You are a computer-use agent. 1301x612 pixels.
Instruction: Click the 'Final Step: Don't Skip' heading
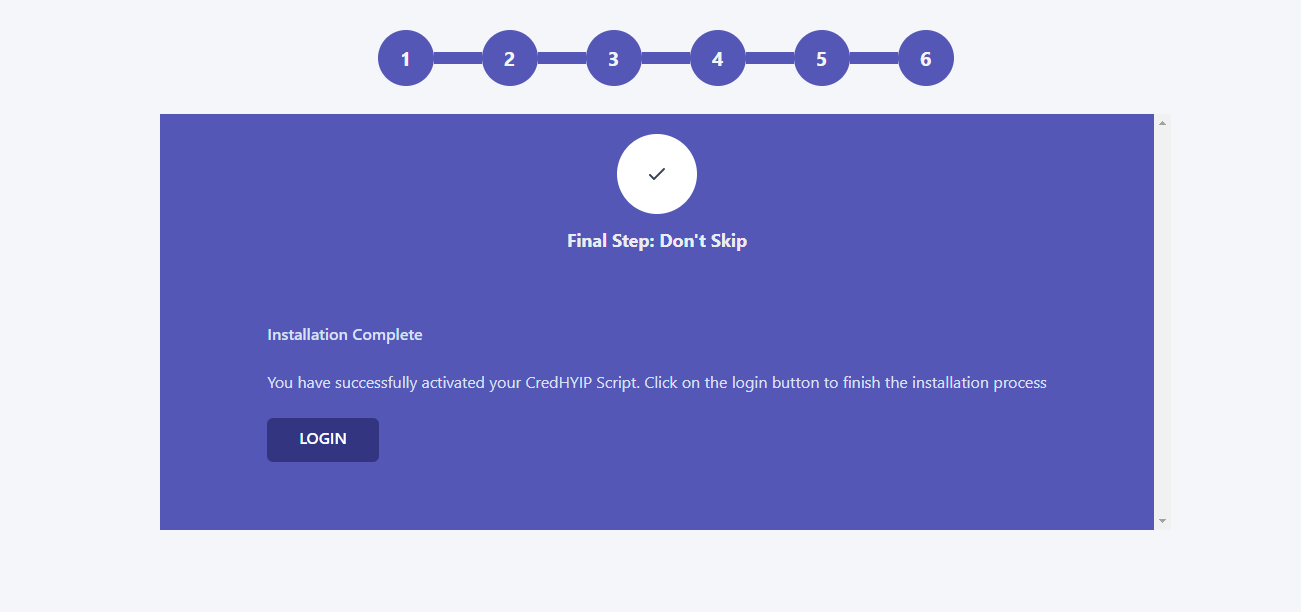657,241
